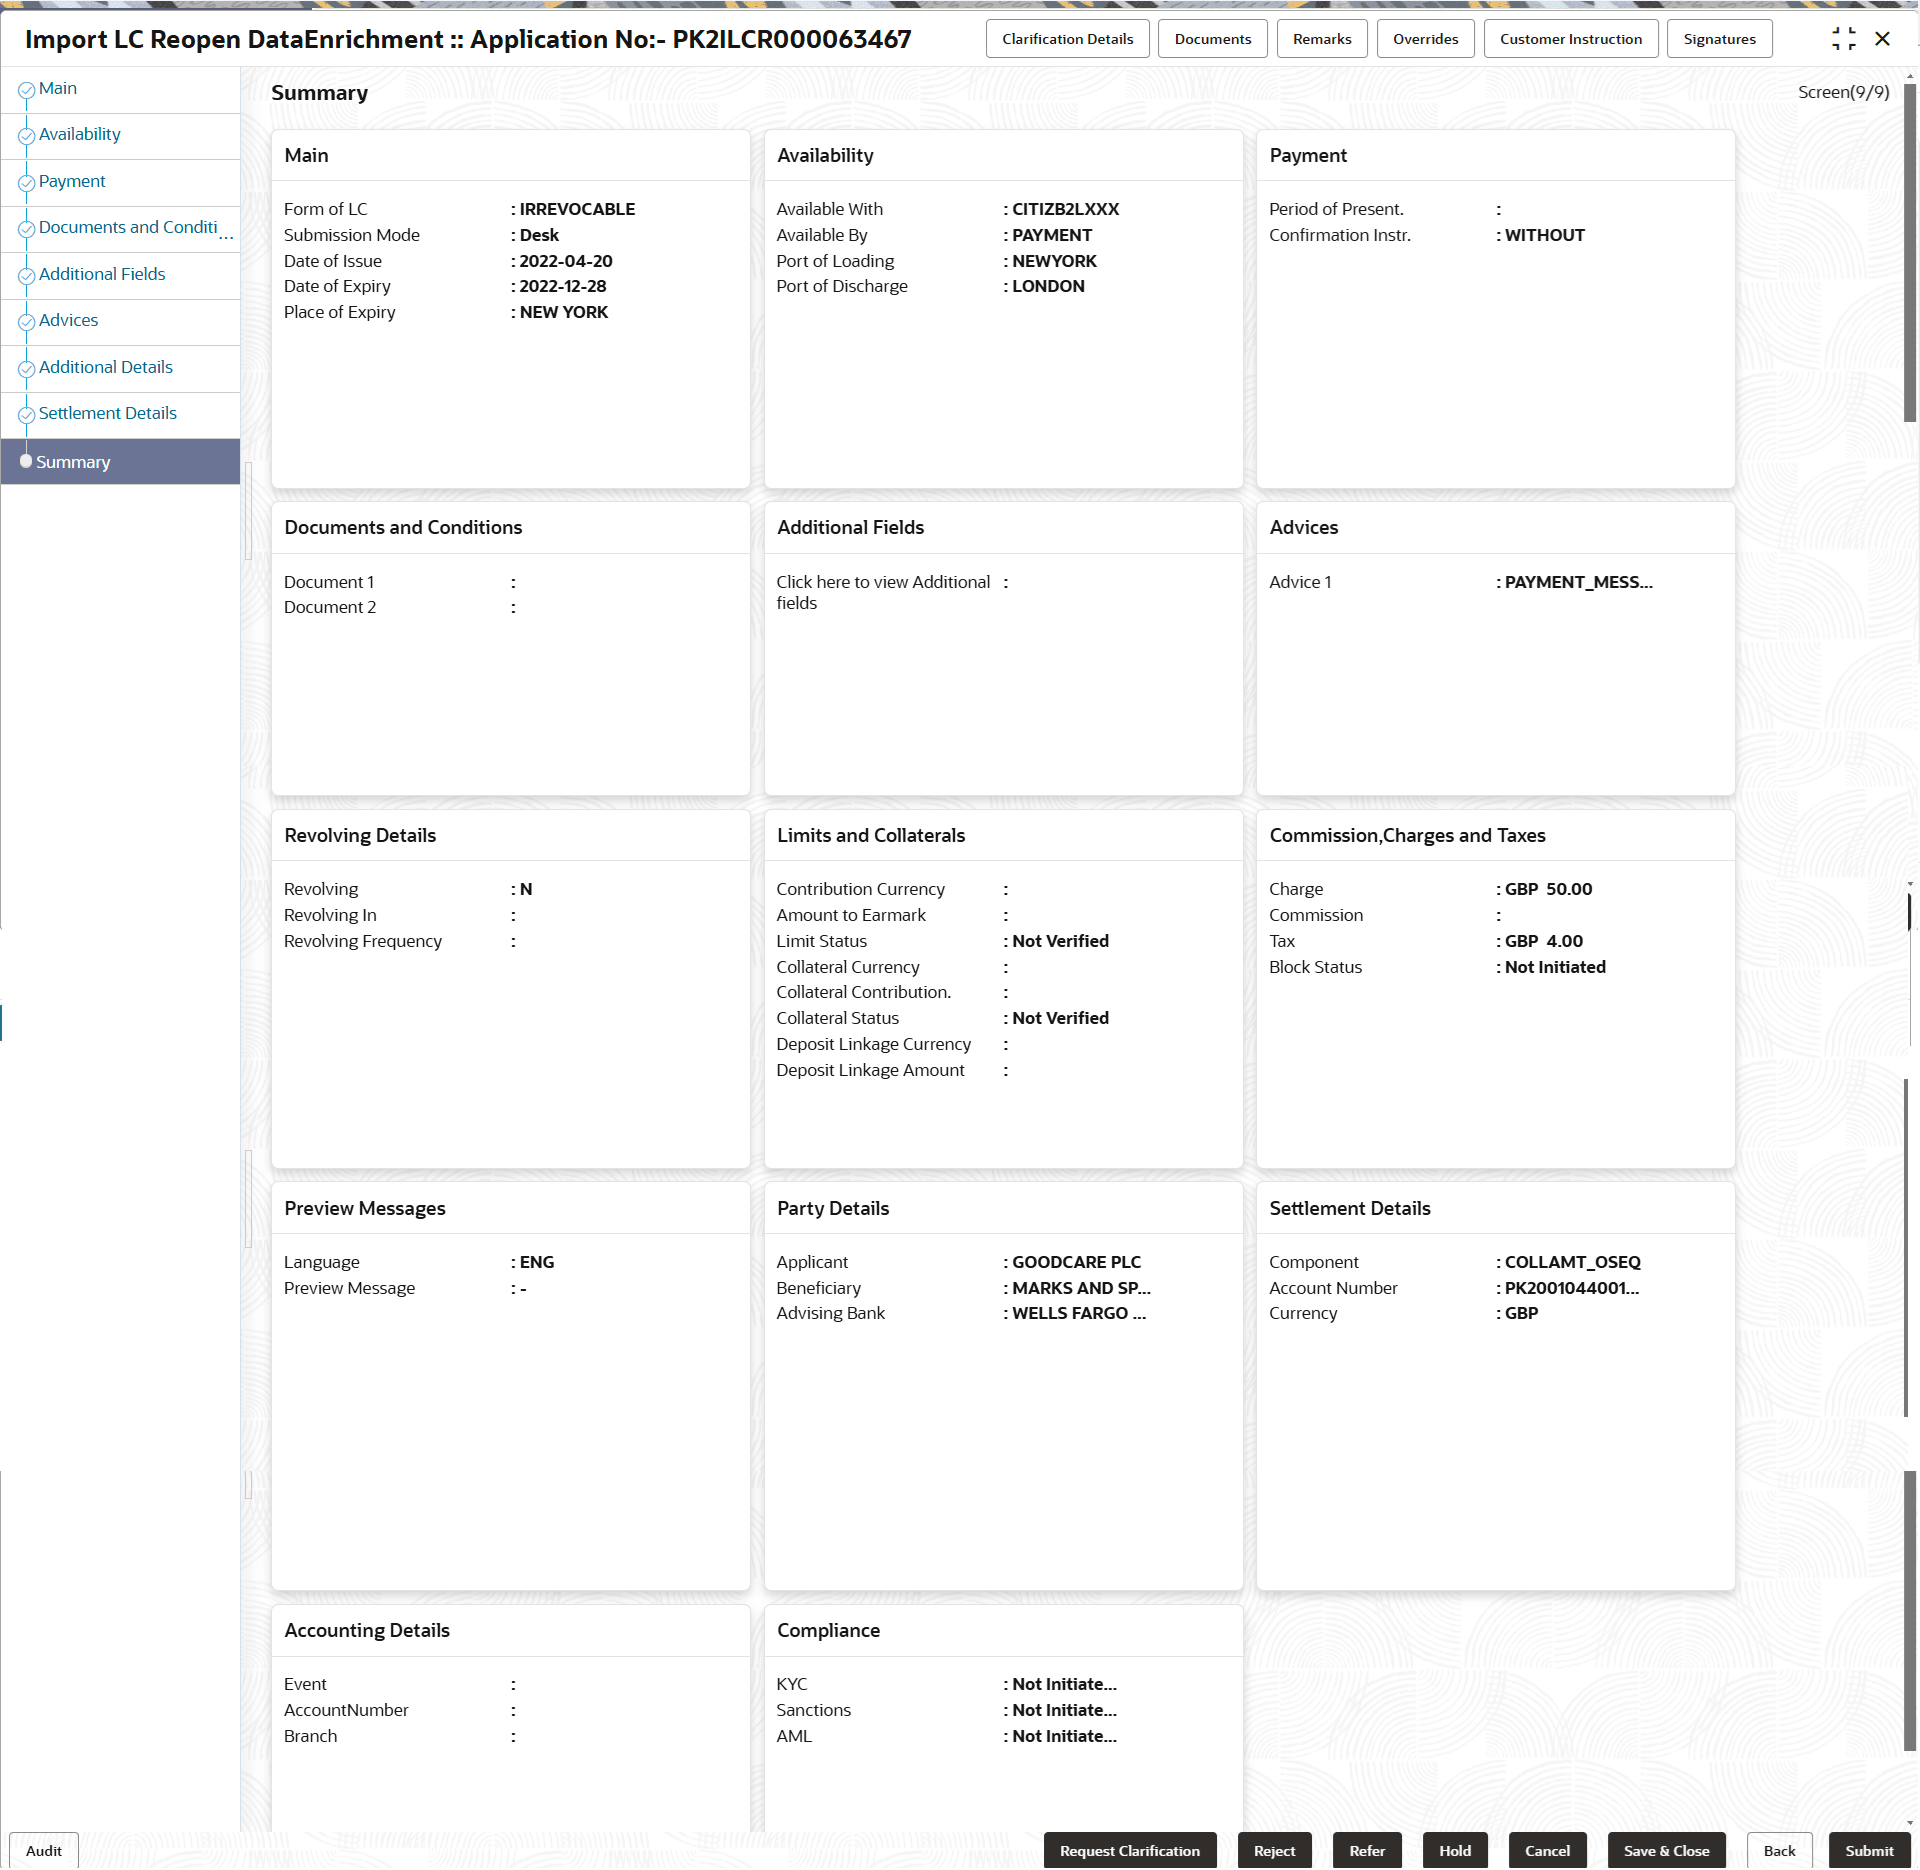Open the Remarks dialog

(1321, 38)
